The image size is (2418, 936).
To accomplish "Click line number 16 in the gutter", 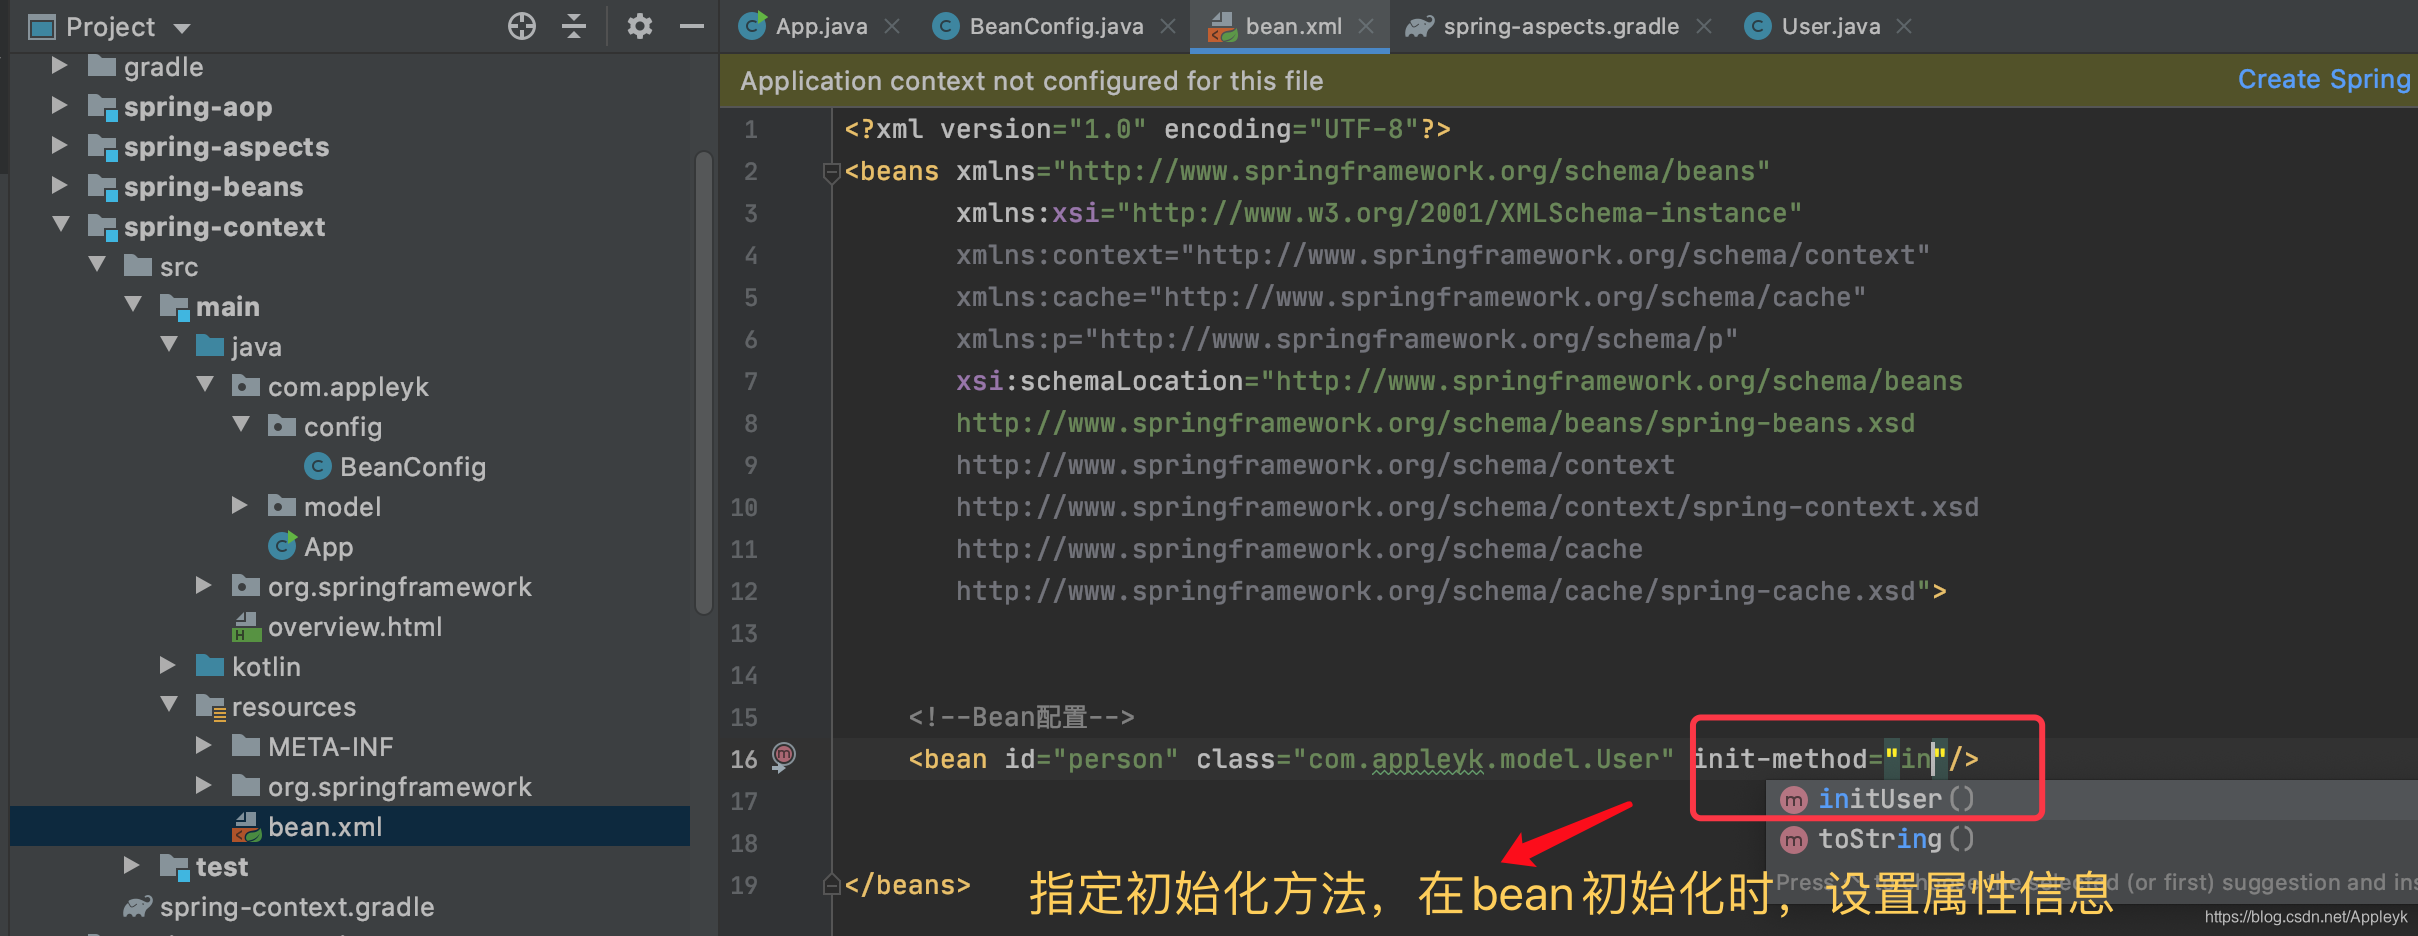I will 743,759.
